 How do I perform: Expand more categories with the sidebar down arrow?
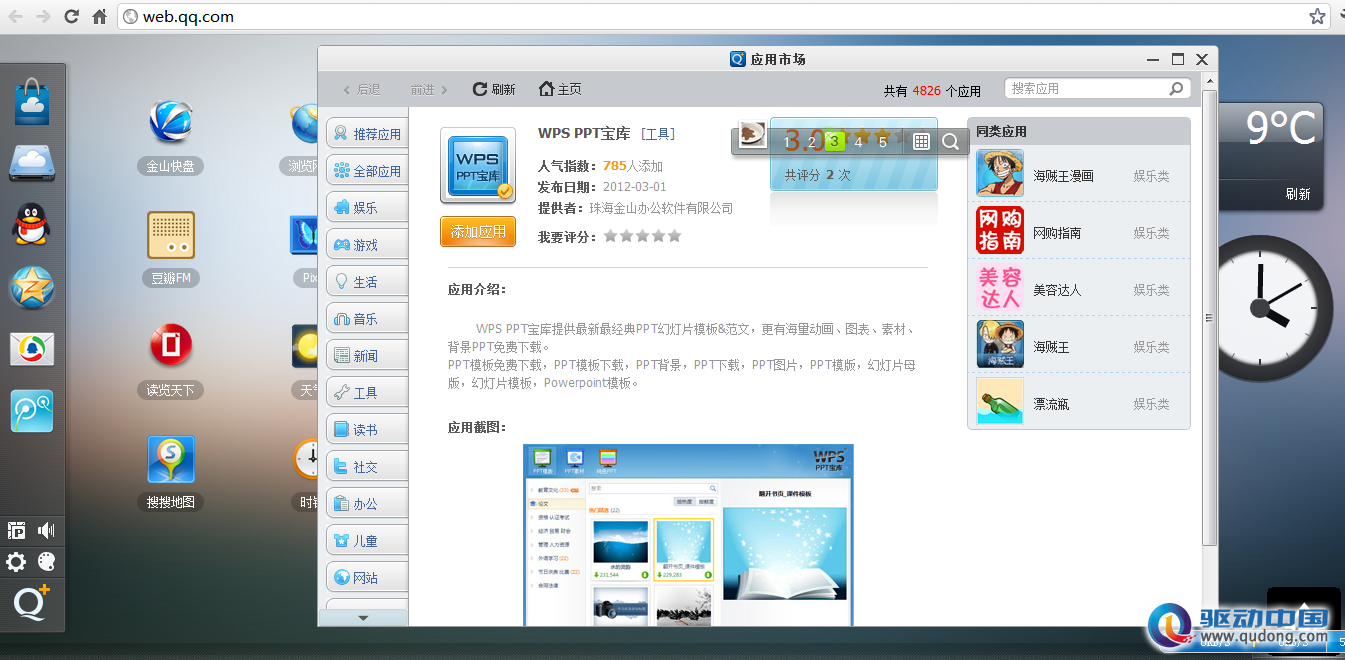tap(363, 618)
